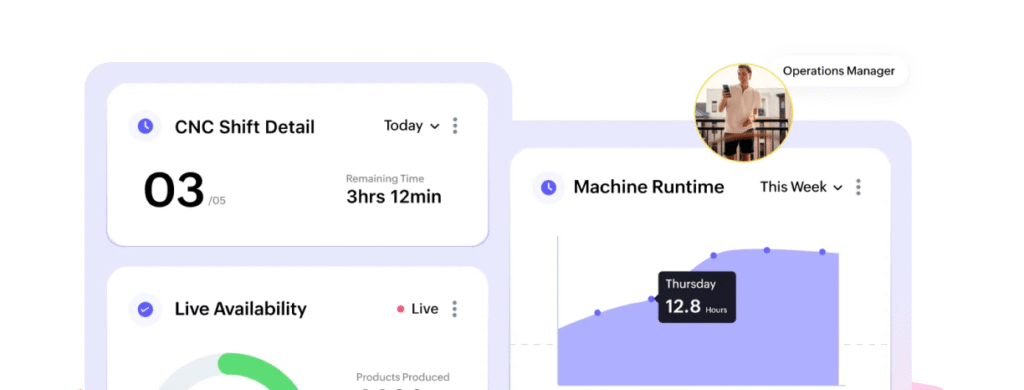This screenshot has width=1024, height=390.
Task: Click the Machine Runtime clock icon
Action: point(549,187)
